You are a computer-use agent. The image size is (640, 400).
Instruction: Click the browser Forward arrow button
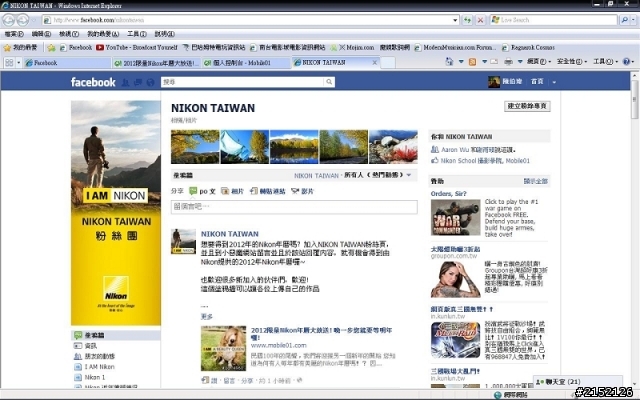coord(23,20)
